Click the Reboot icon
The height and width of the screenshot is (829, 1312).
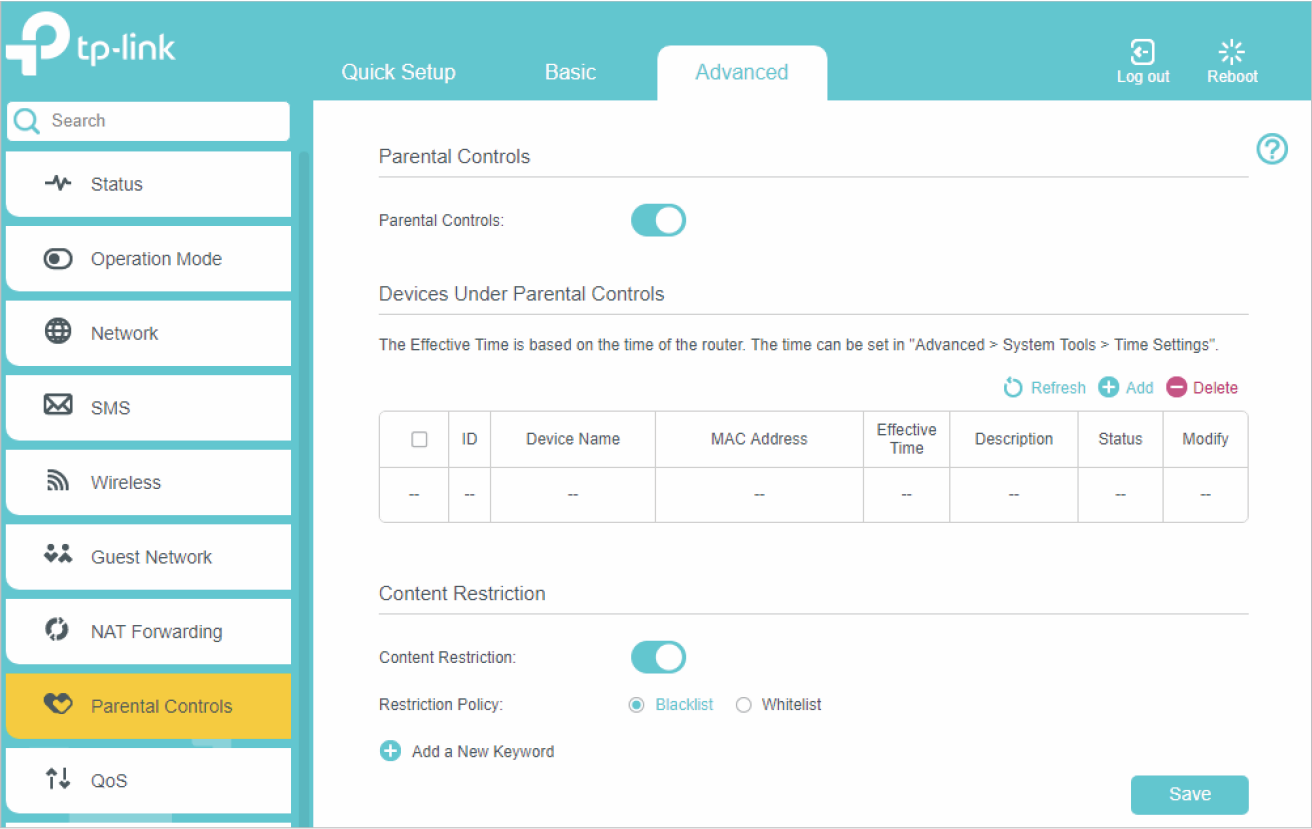point(1232,53)
